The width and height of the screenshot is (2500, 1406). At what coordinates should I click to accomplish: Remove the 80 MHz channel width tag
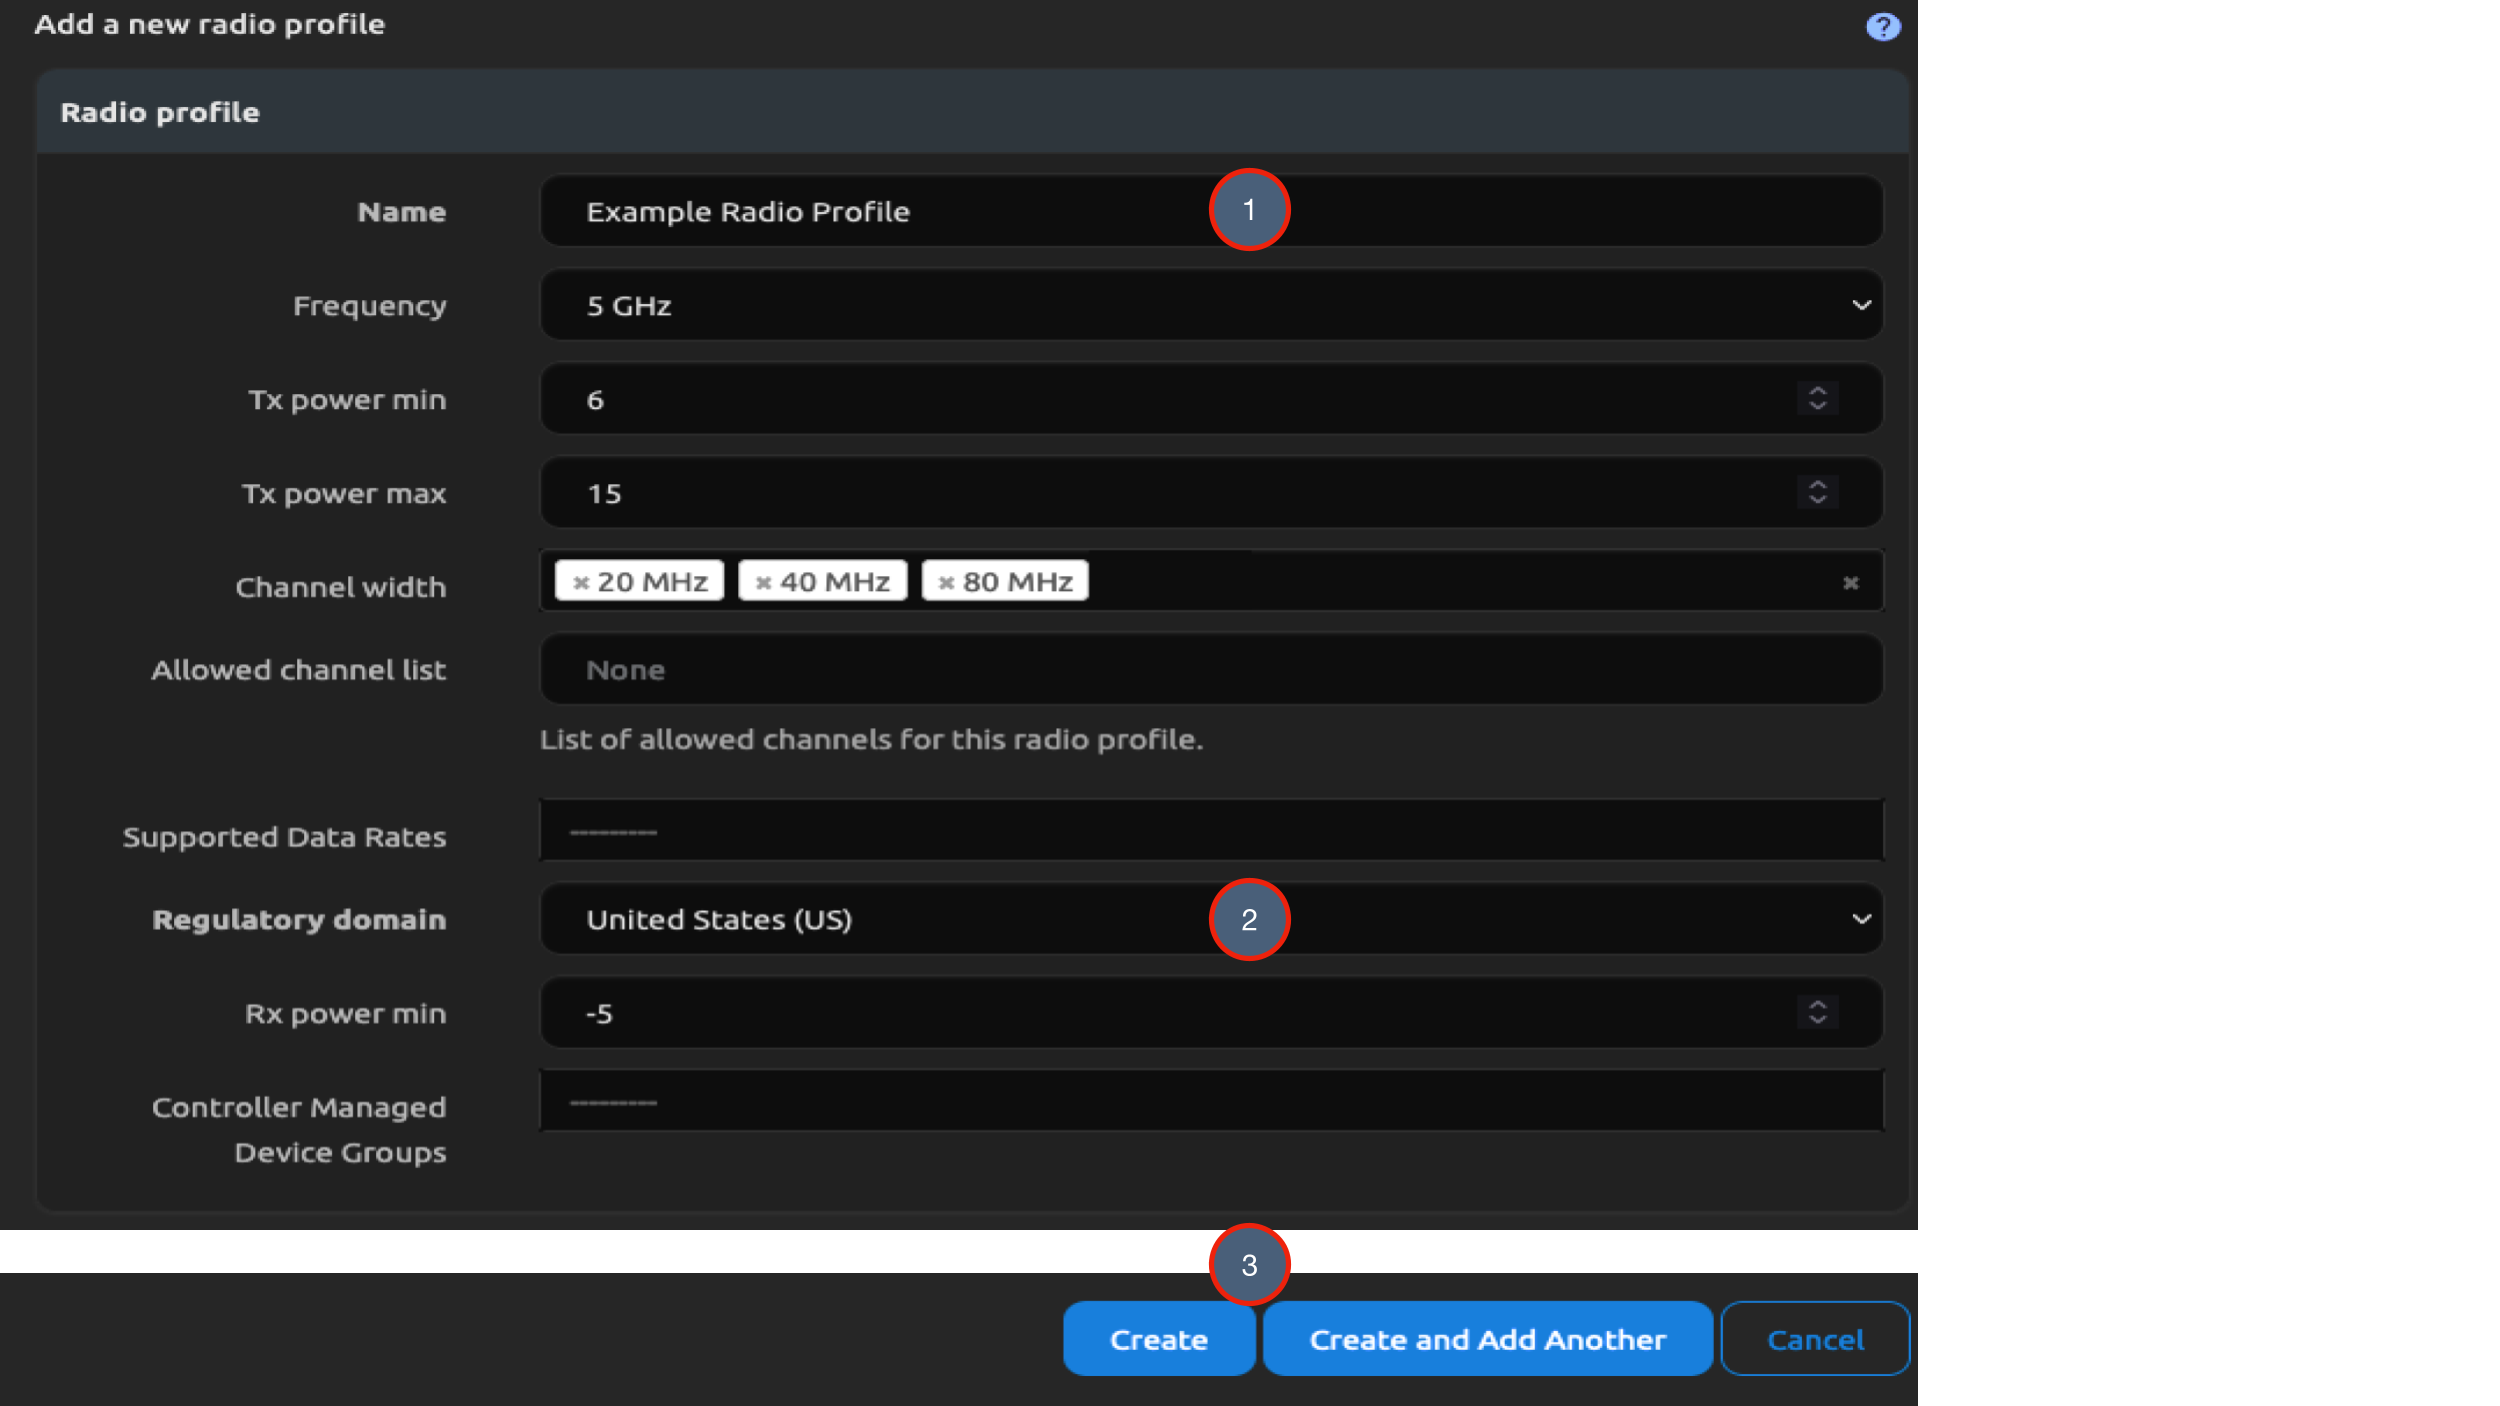pyautogui.click(x=946, y=580)
